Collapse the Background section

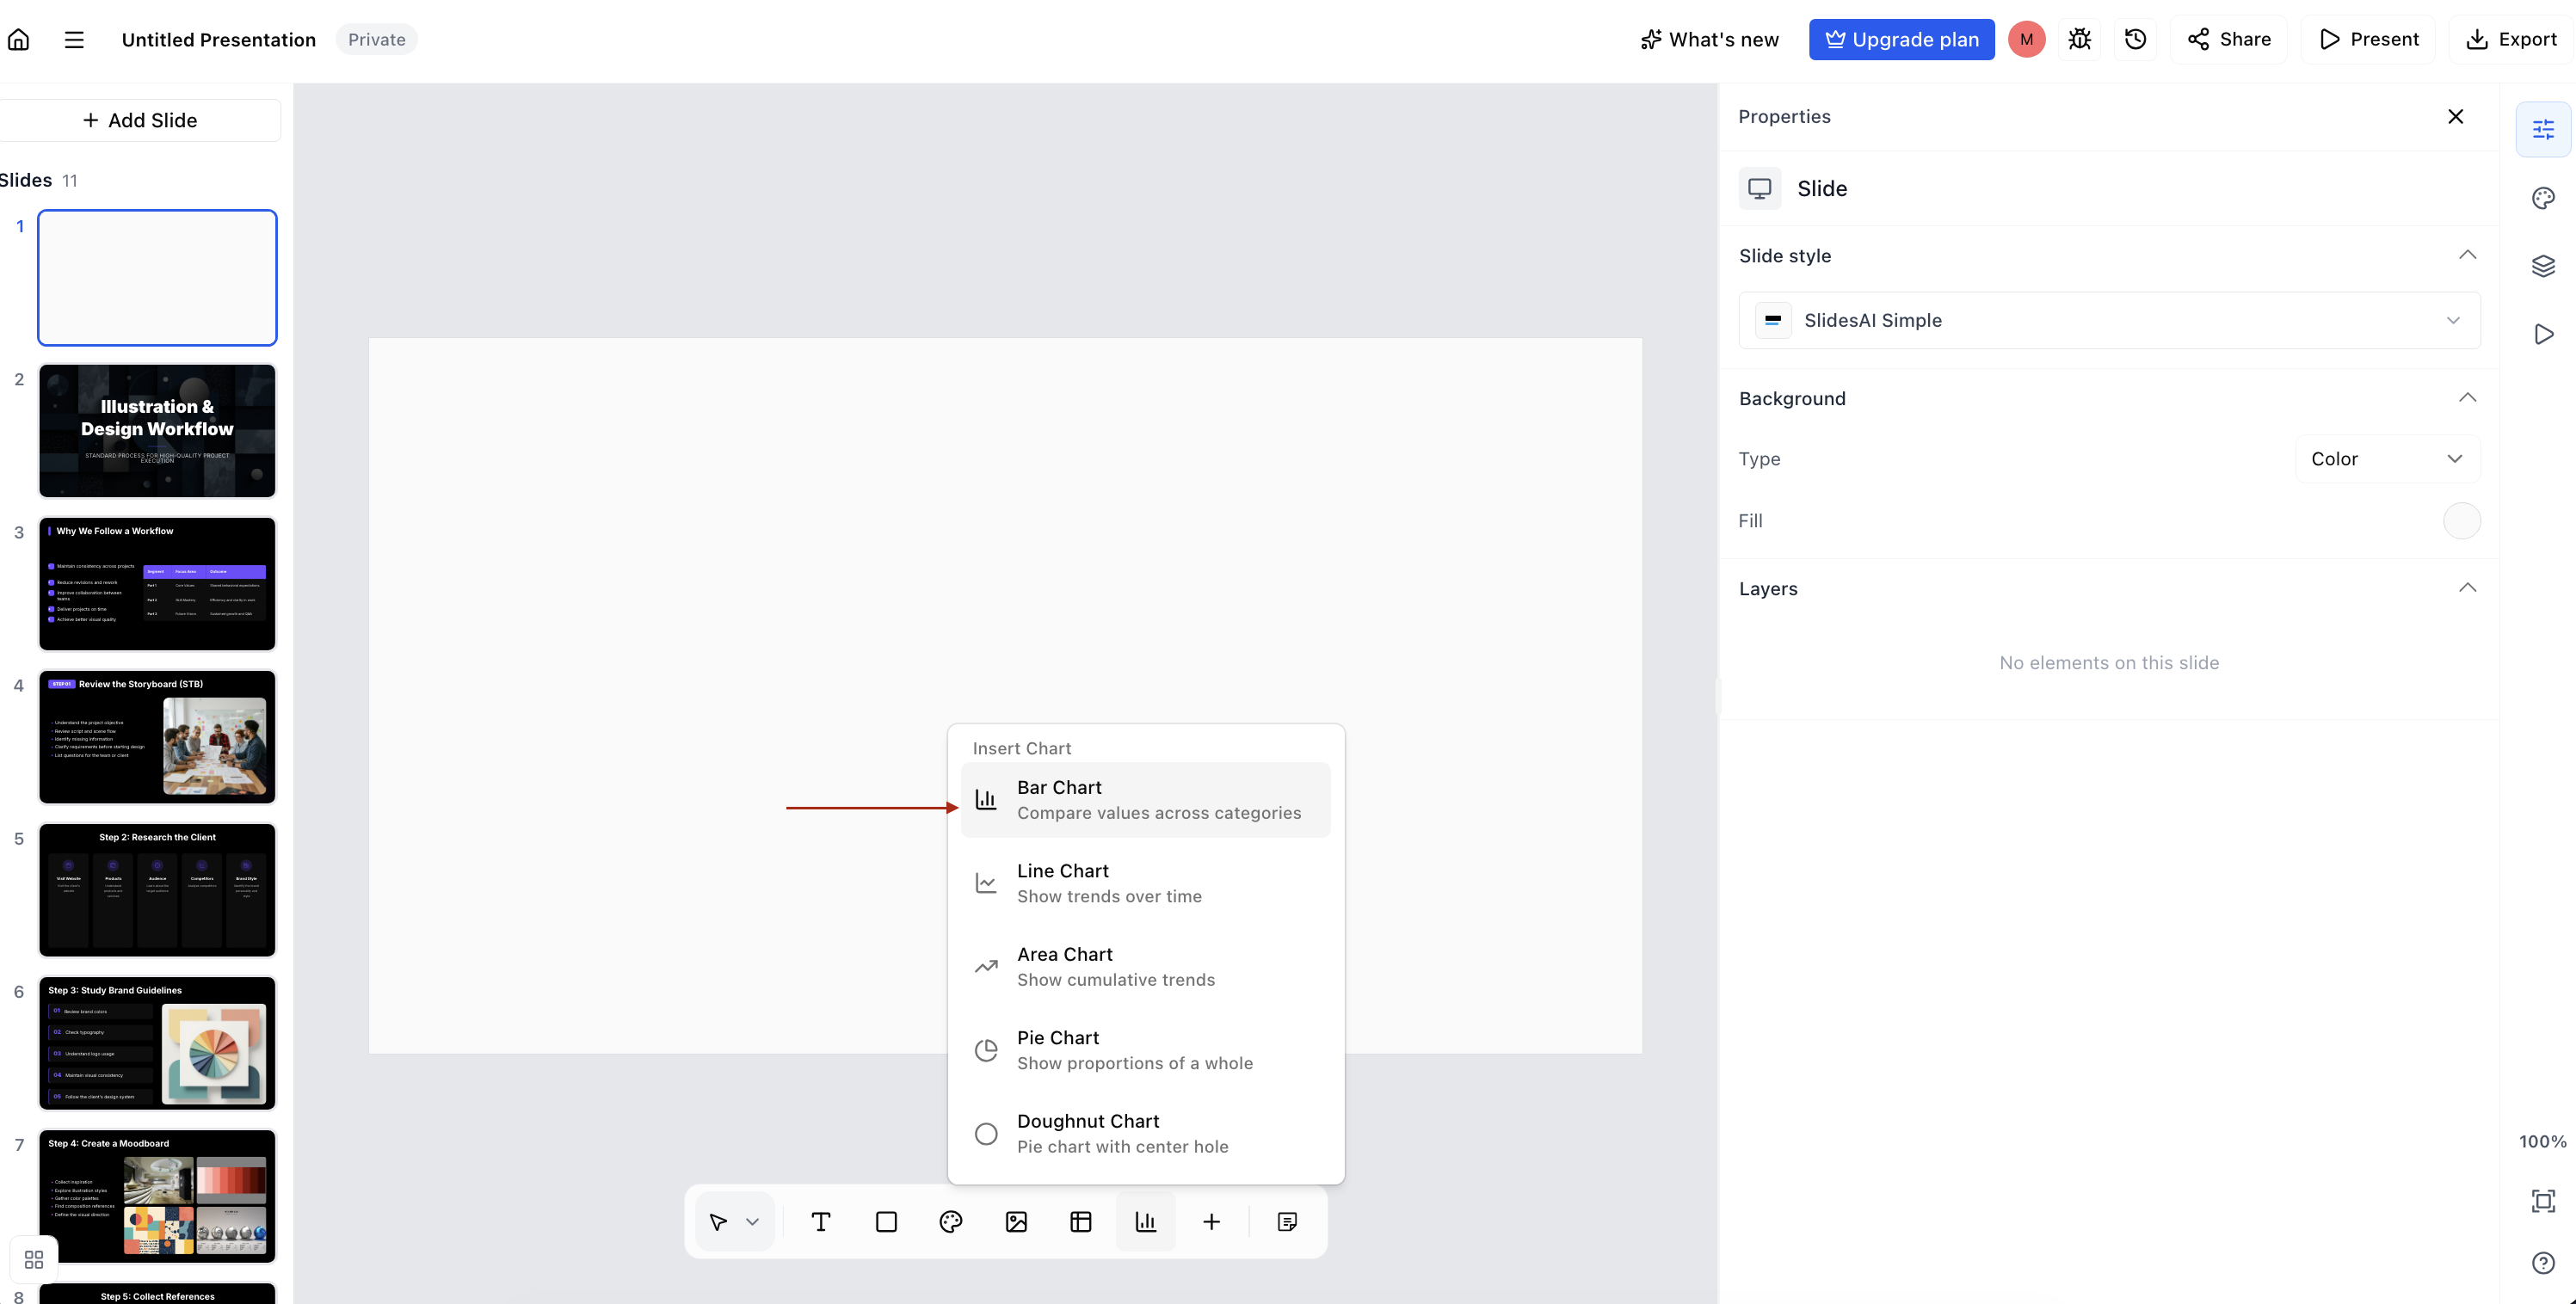[2467, 398]
